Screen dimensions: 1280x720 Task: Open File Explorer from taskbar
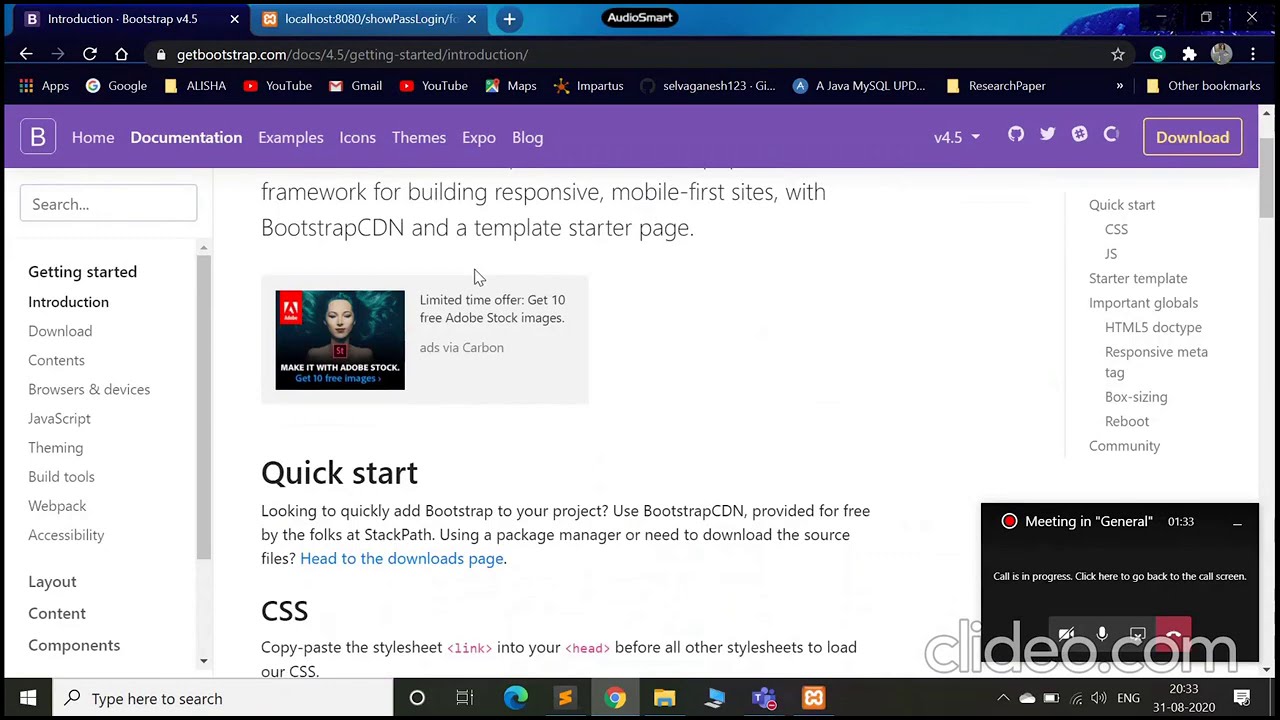665,698
